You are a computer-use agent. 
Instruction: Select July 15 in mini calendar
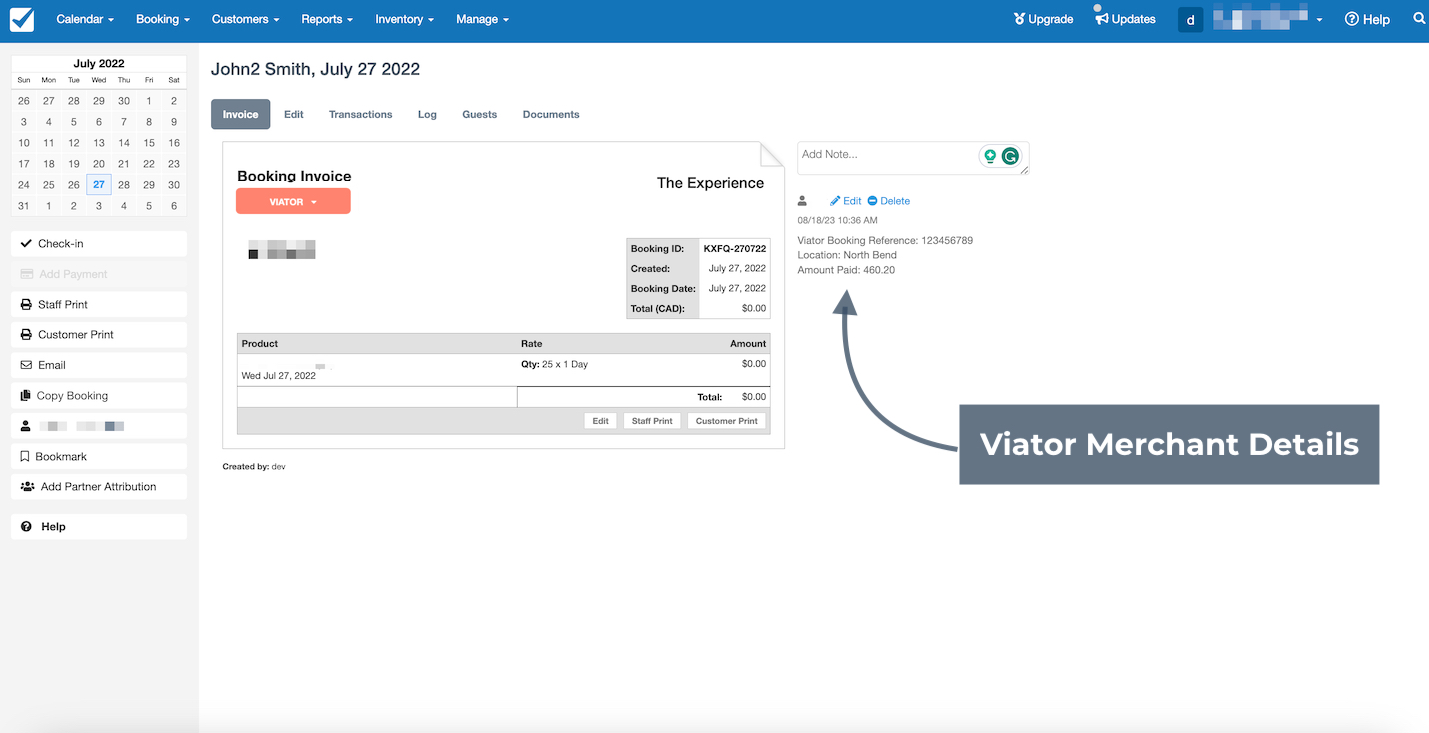coord(149,143)
